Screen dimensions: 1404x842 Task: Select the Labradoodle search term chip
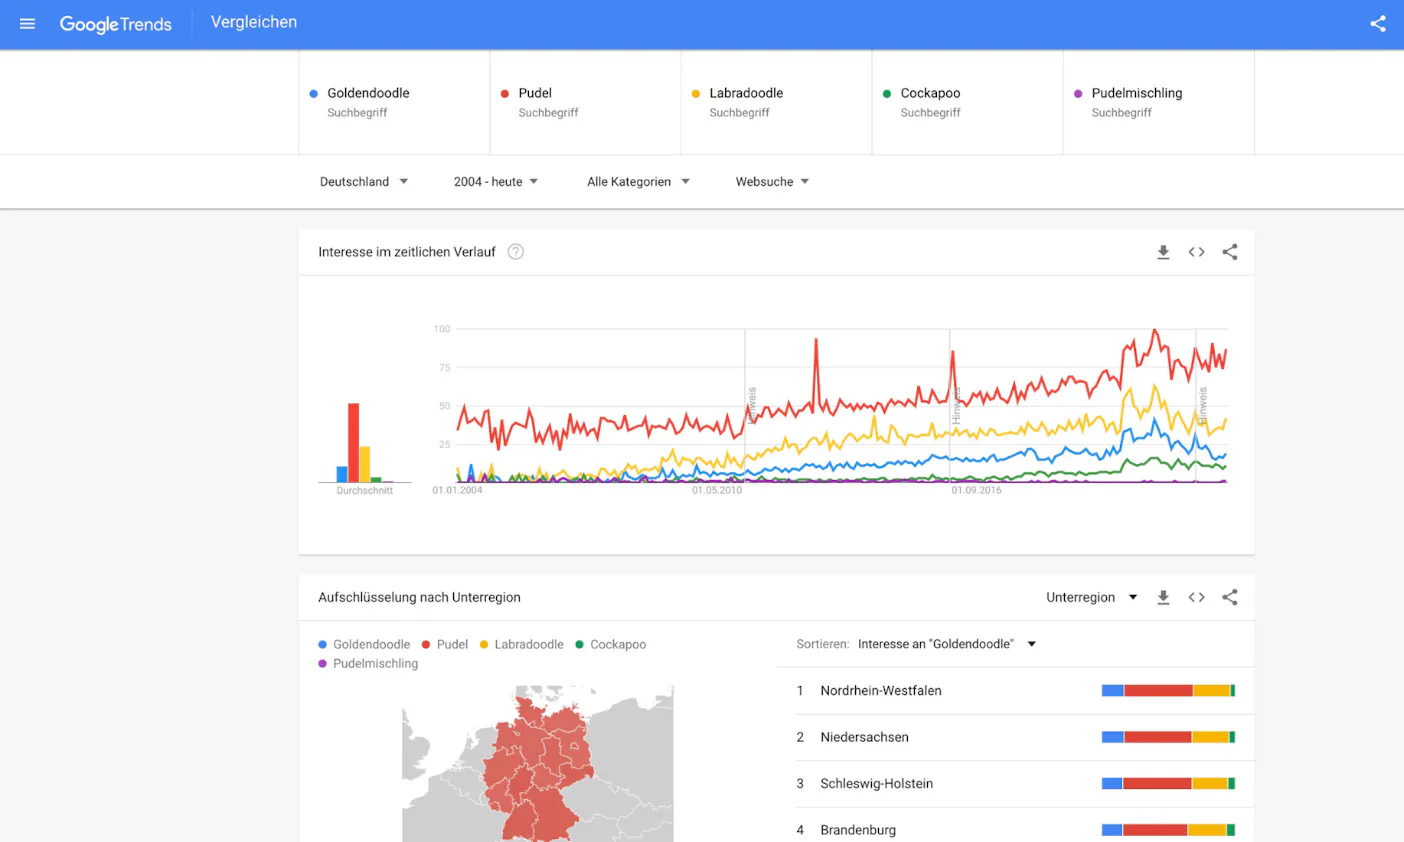pyautogui.click(x=776, y=102)
